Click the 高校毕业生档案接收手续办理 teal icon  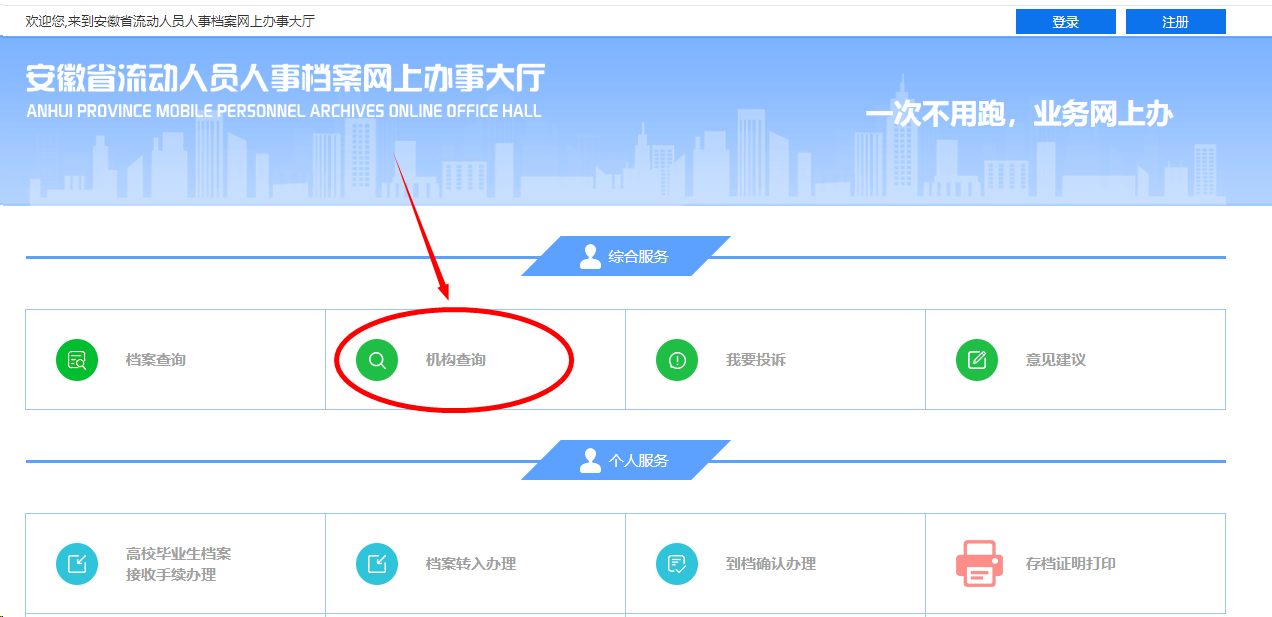pyautogui.click(x=77, y=564)
